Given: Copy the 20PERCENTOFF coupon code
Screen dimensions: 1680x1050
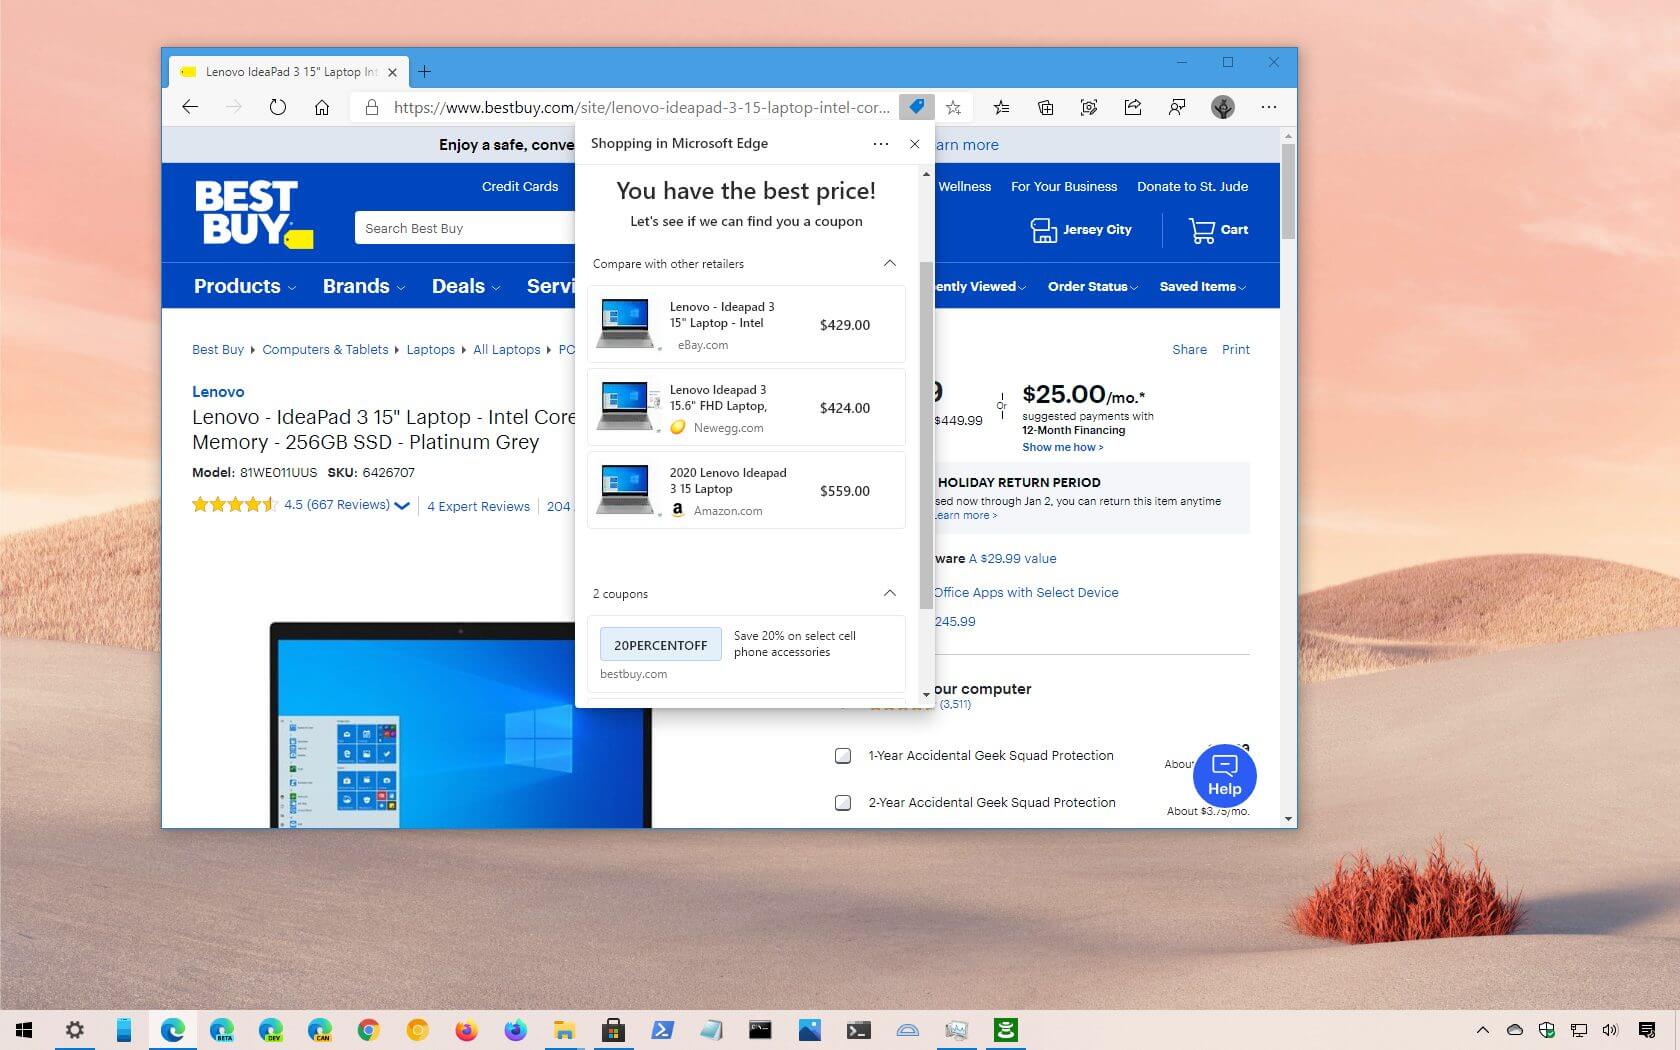Looking at the screenshot, I should click(x=660, y=645).
